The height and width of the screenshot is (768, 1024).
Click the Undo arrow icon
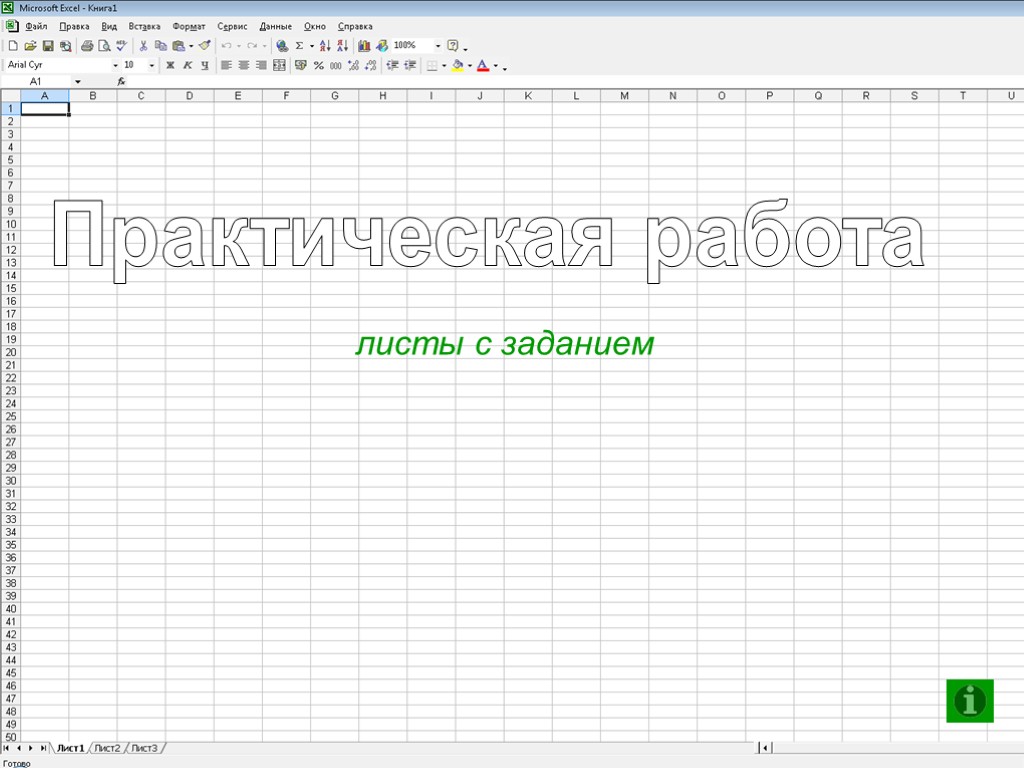pos(226,46)
